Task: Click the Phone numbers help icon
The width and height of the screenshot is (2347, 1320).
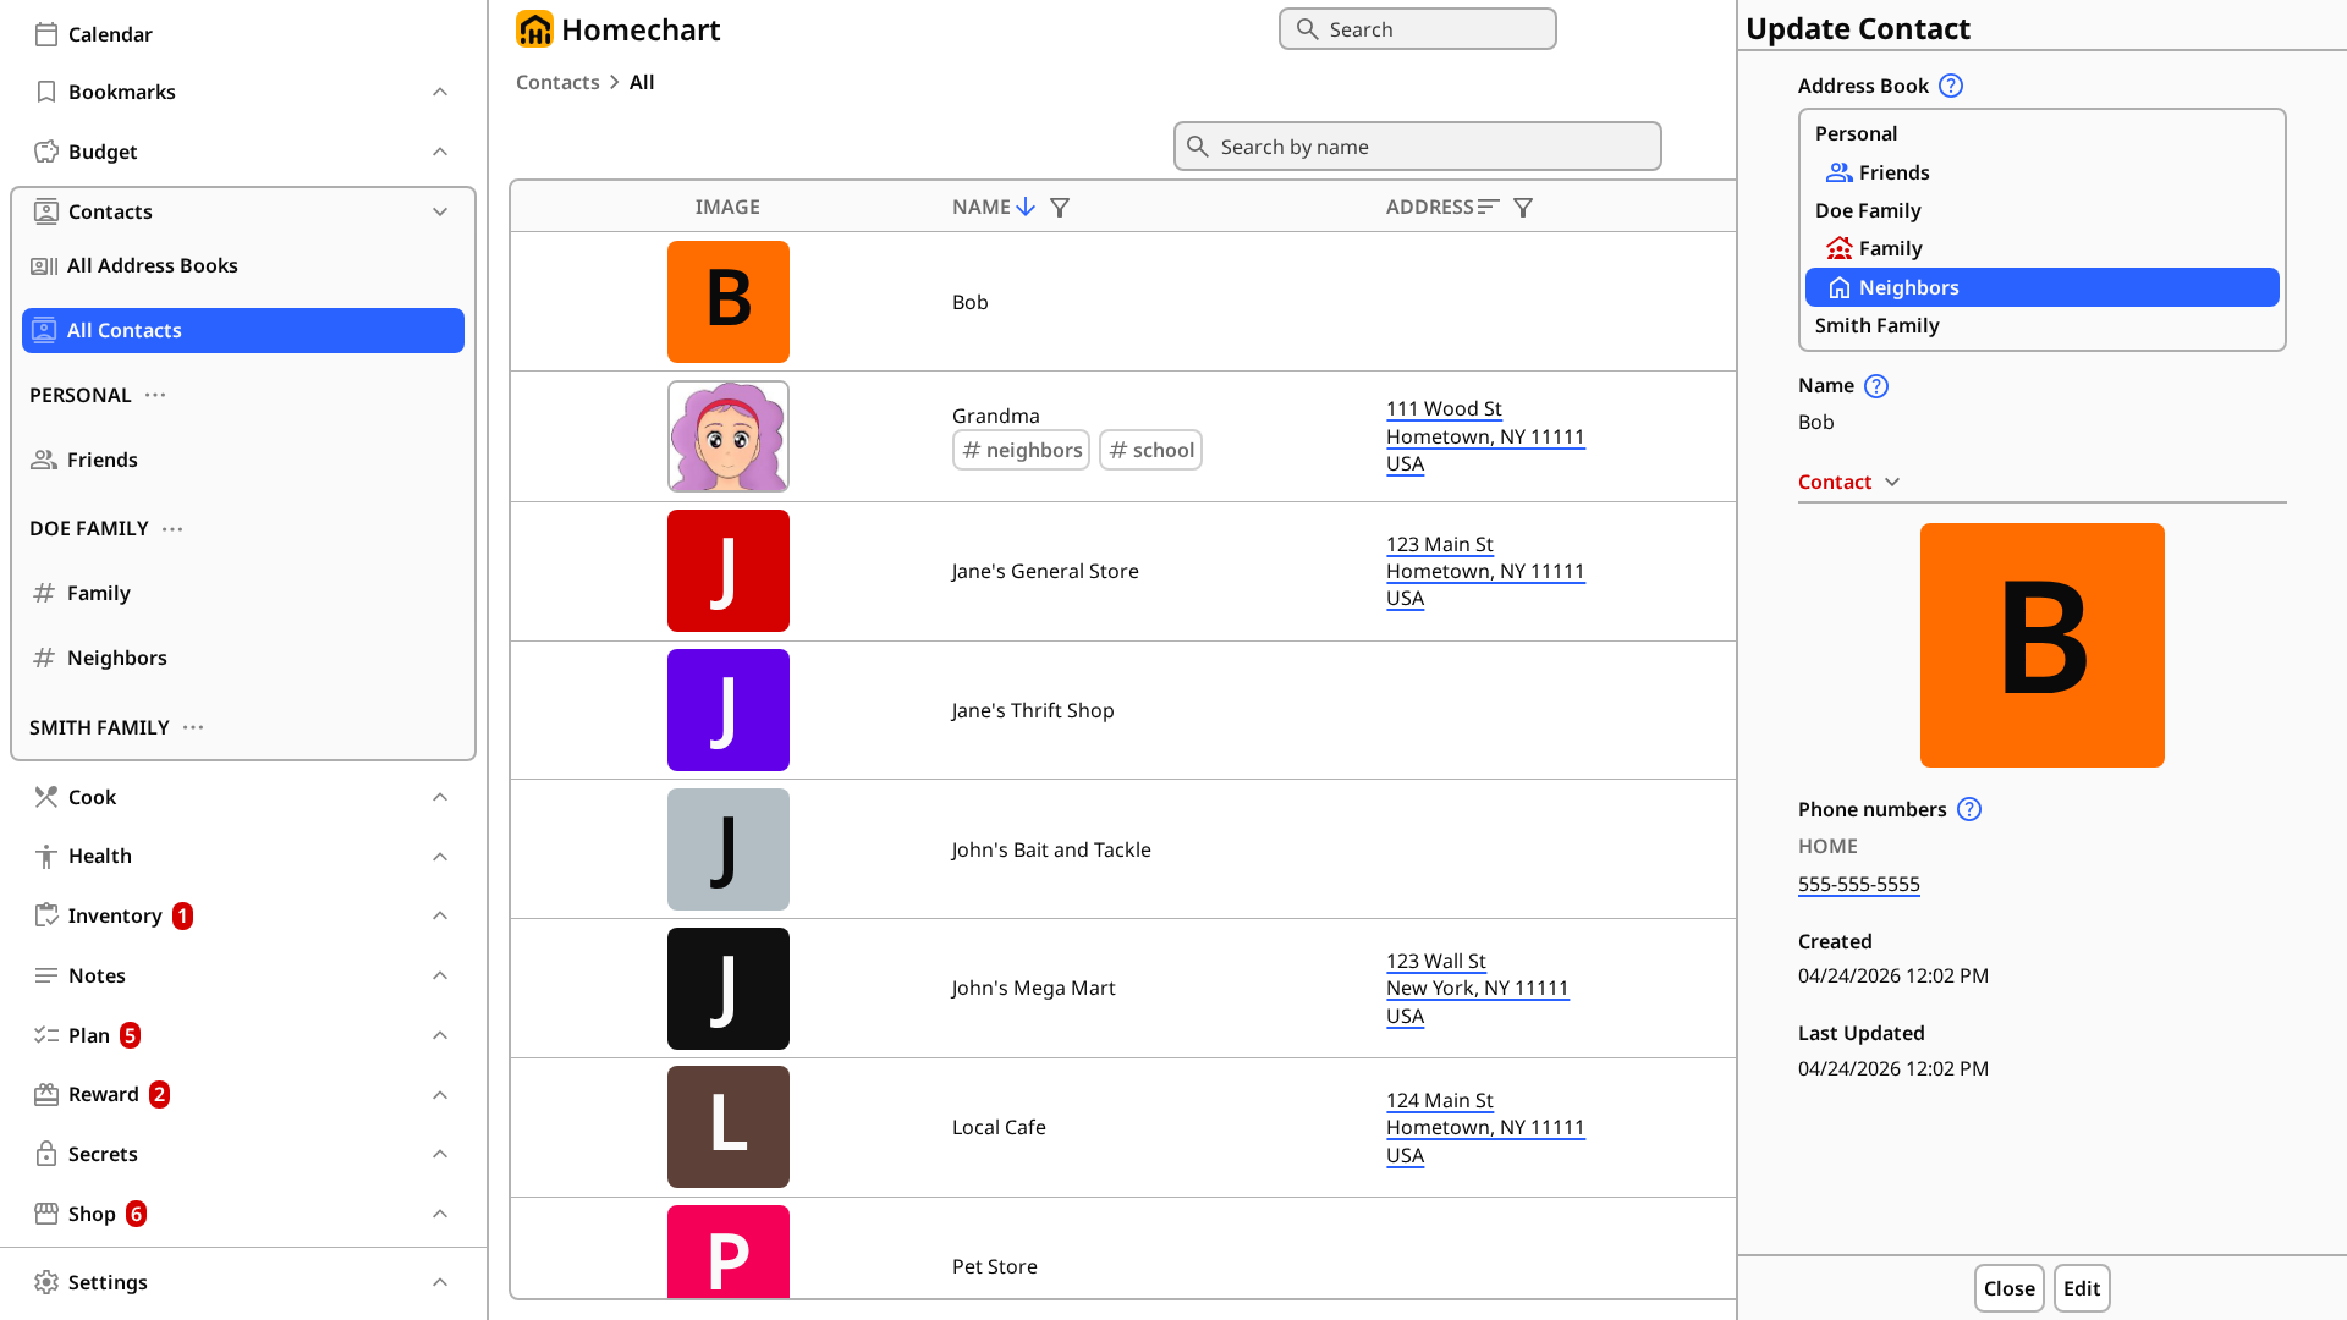Action: pos(1968,809)
